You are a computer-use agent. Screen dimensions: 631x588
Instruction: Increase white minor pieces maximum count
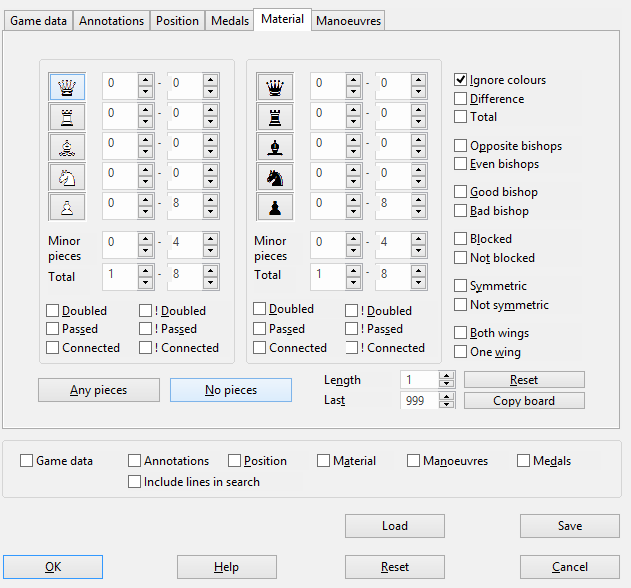pos(210,239)
